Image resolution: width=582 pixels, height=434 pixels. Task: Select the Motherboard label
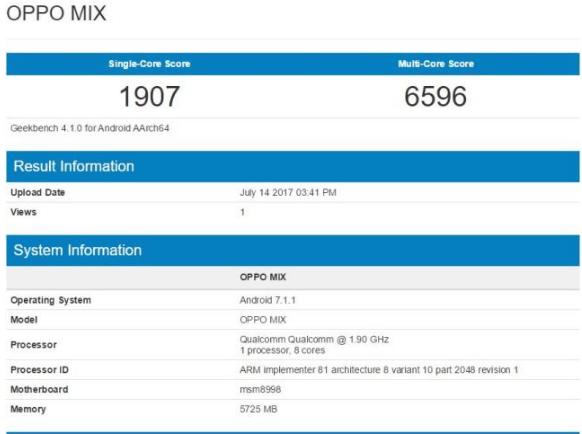[39, 389]
